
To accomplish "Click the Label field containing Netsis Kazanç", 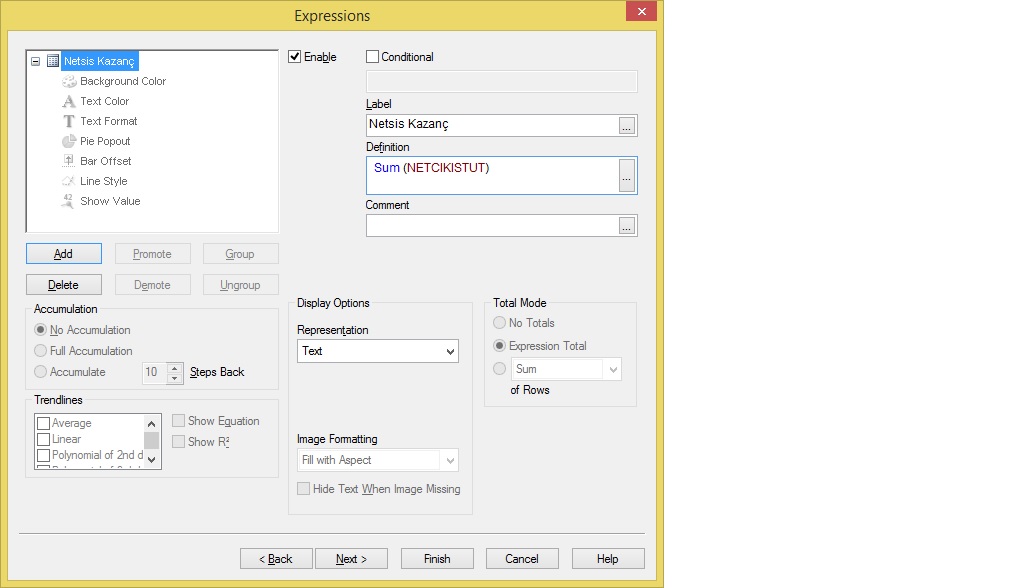I will (x=492, y=125).
